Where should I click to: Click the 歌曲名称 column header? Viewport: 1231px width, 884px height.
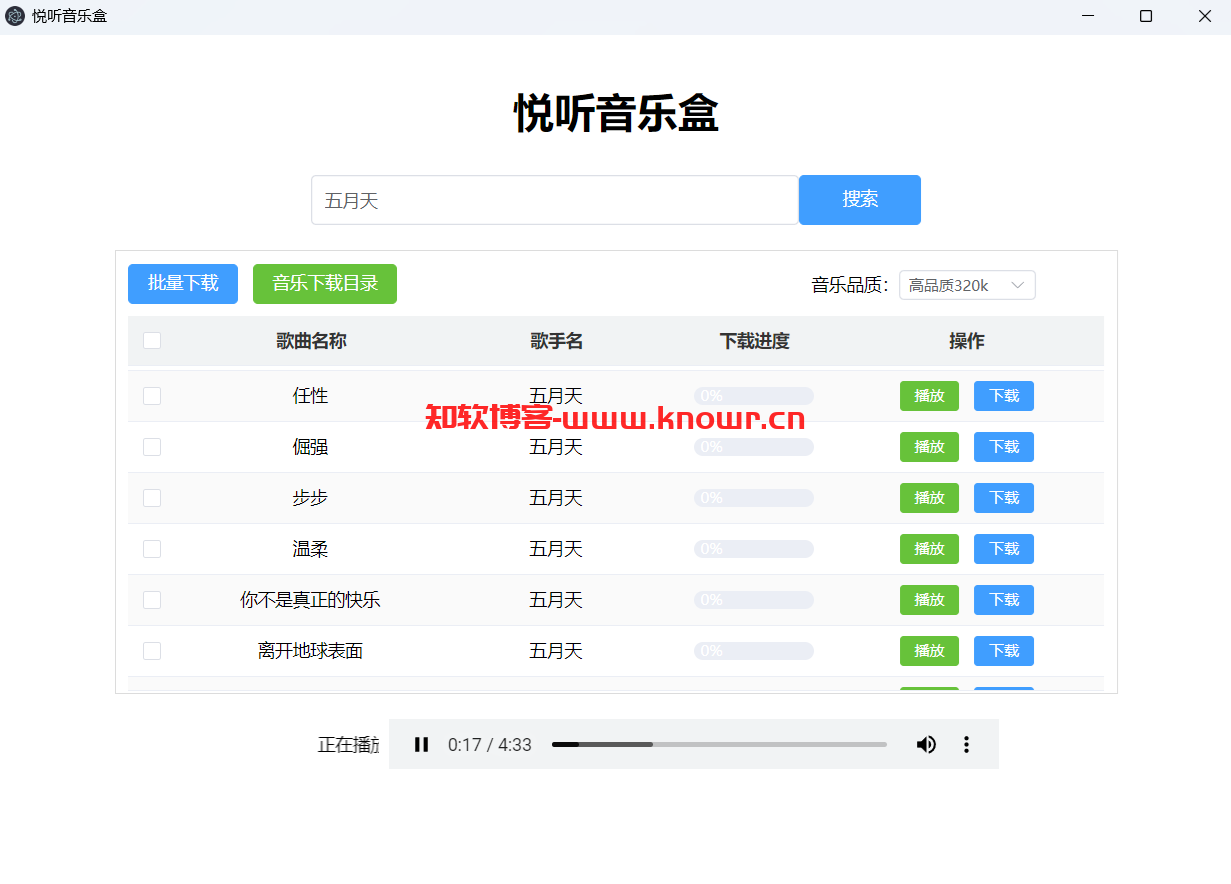tap(311, 341)
